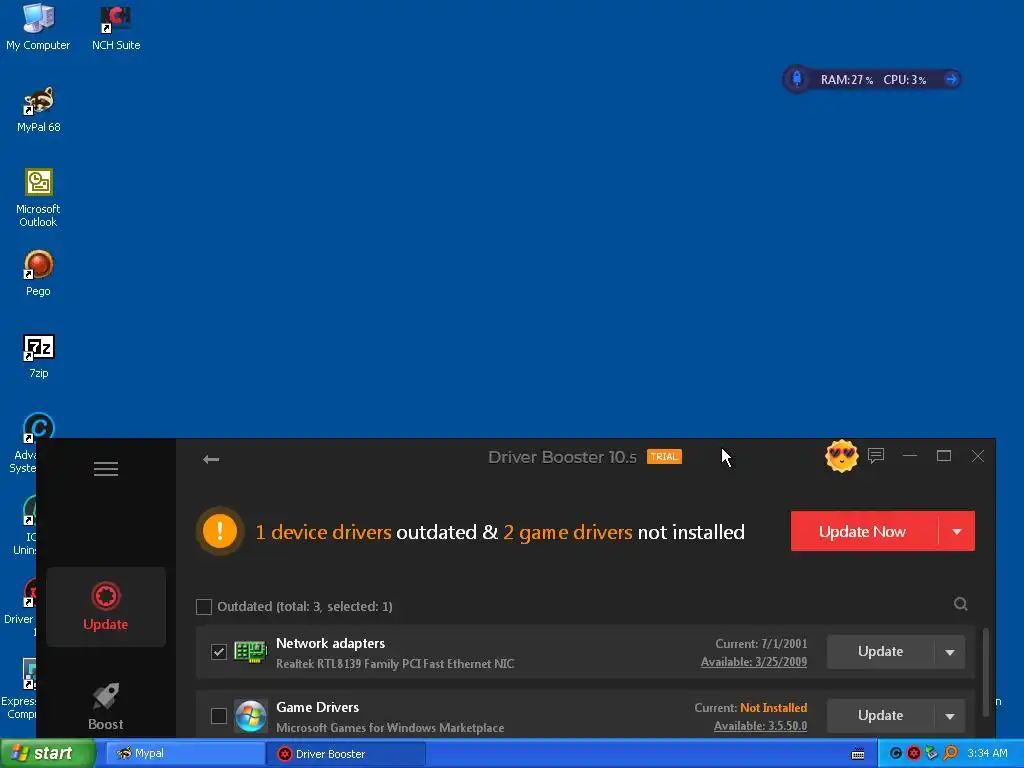Toggle the Outdated select-all checkbox
Screen dimensions: 1024x768
204,607
